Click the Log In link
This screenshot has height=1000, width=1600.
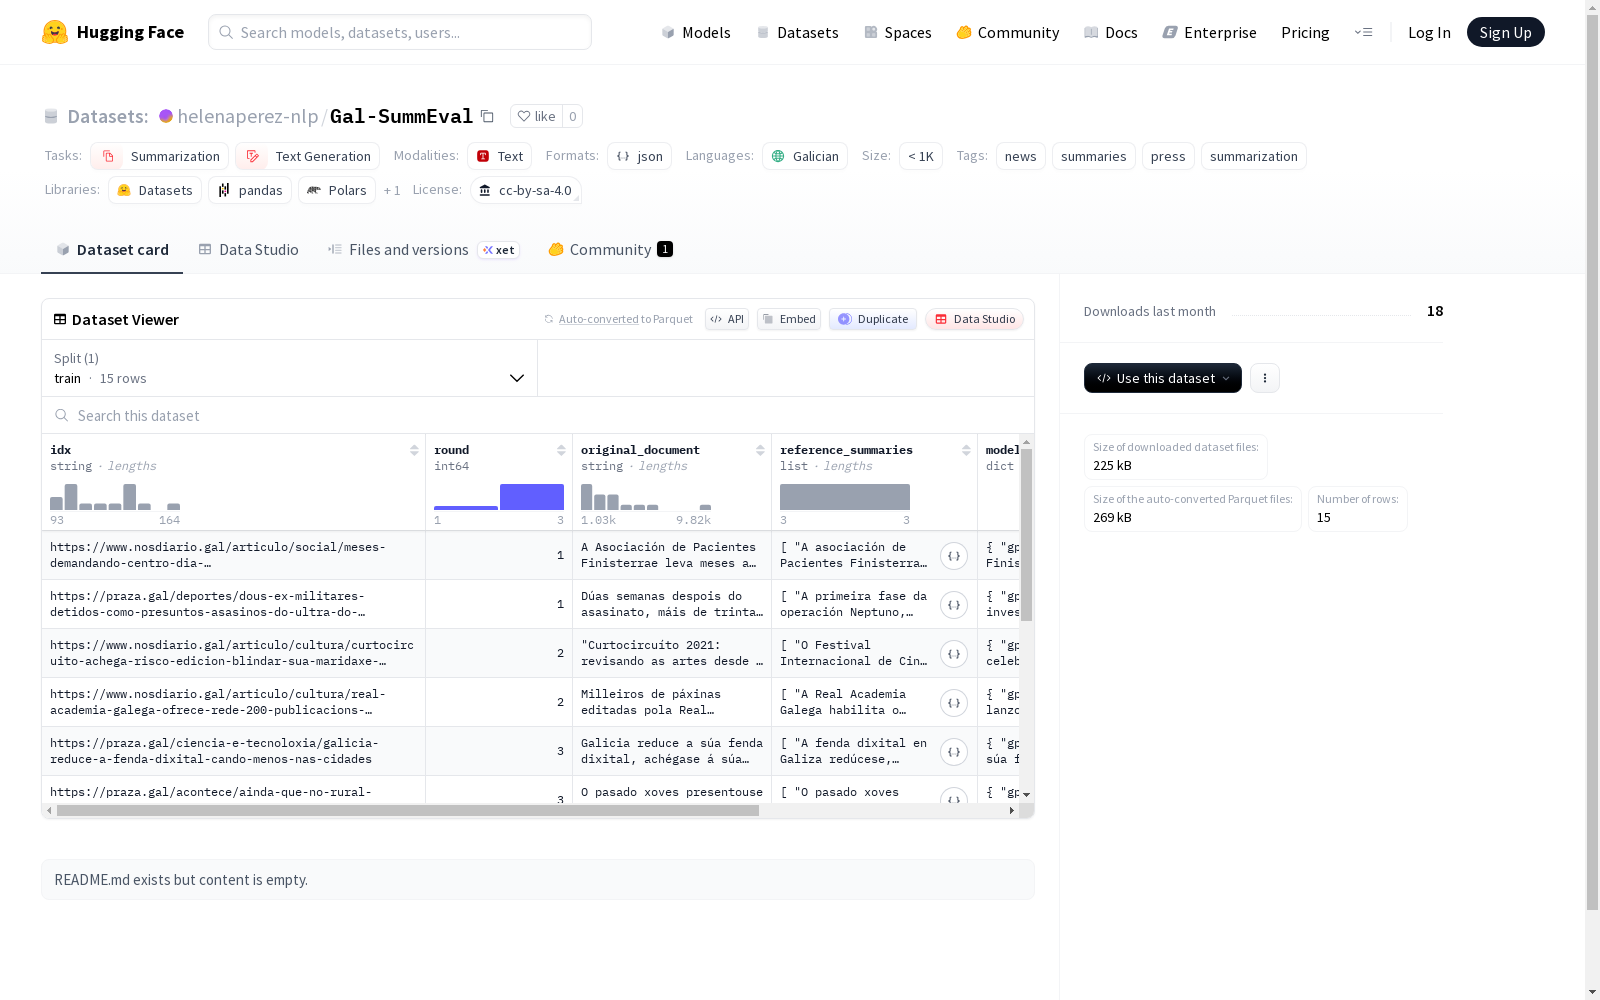[x=1429, y=32]
